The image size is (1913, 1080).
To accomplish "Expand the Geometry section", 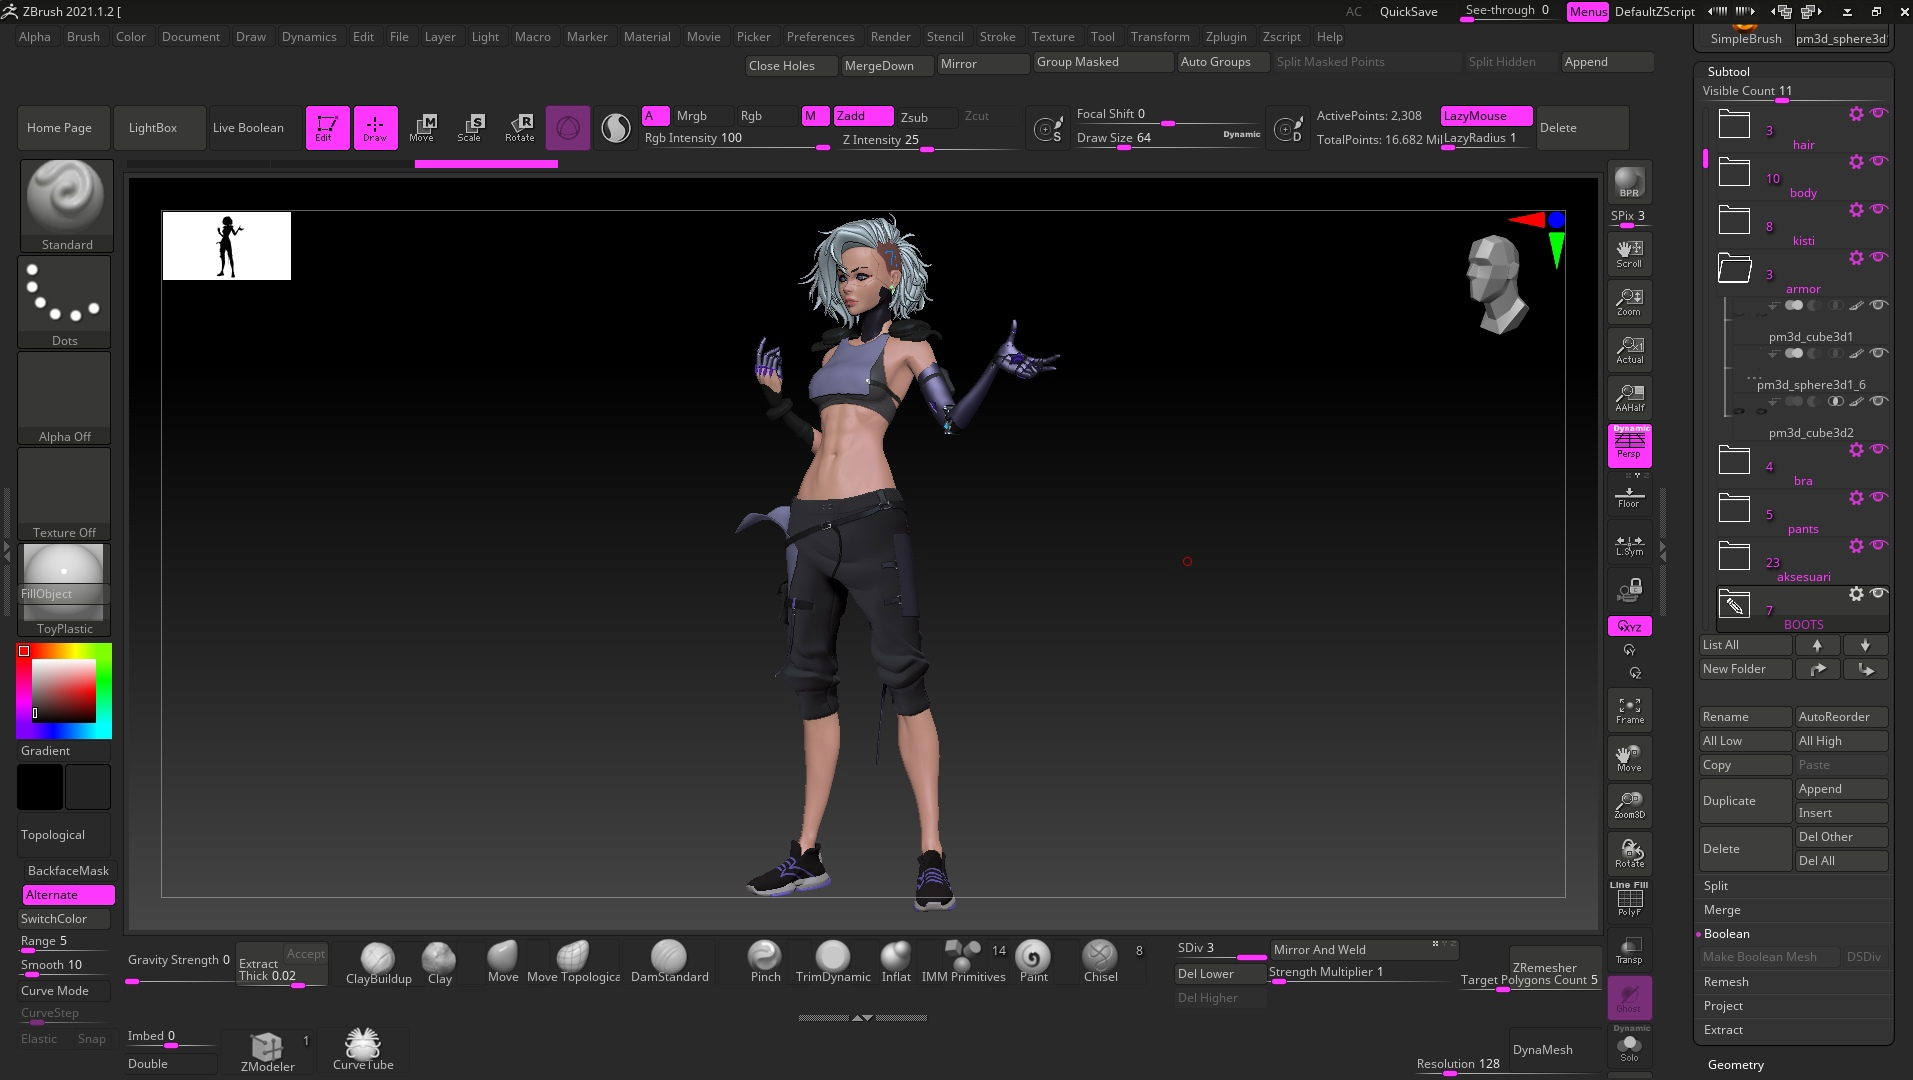I will click(x=1735, y=1065).
